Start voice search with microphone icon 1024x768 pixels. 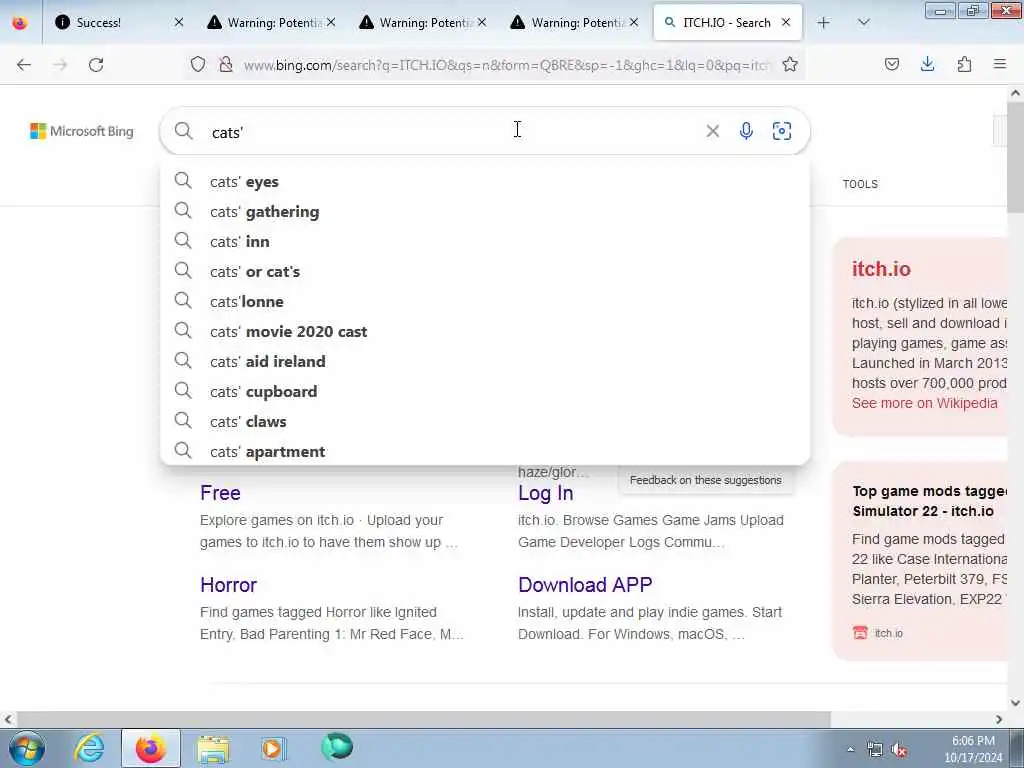click(746, 131)
